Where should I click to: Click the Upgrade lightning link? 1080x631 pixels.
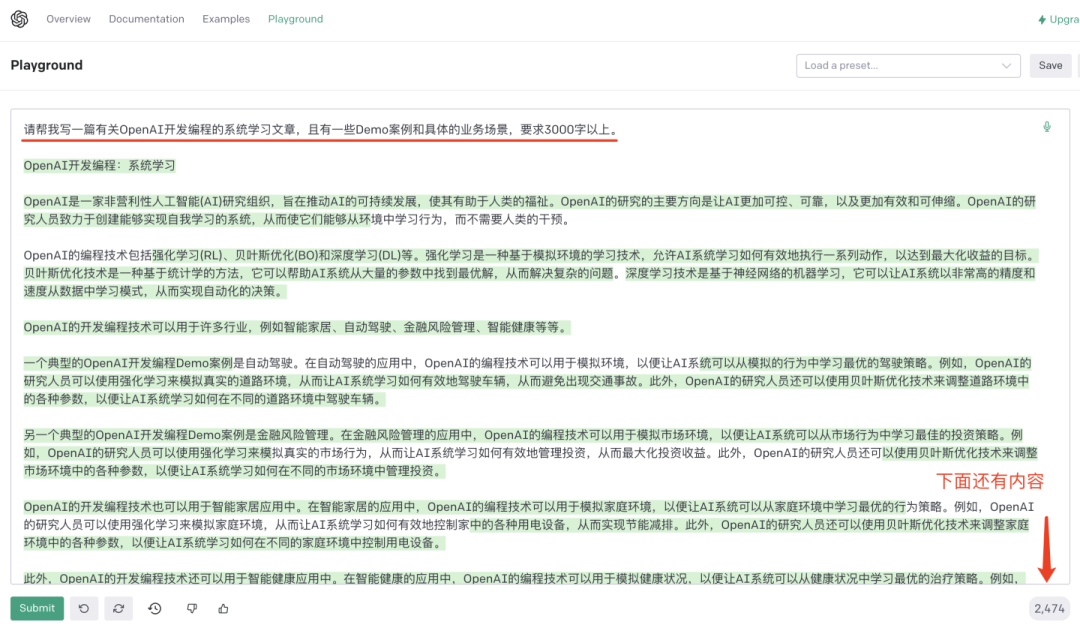pyautogui.click(x=1059, y=19)
